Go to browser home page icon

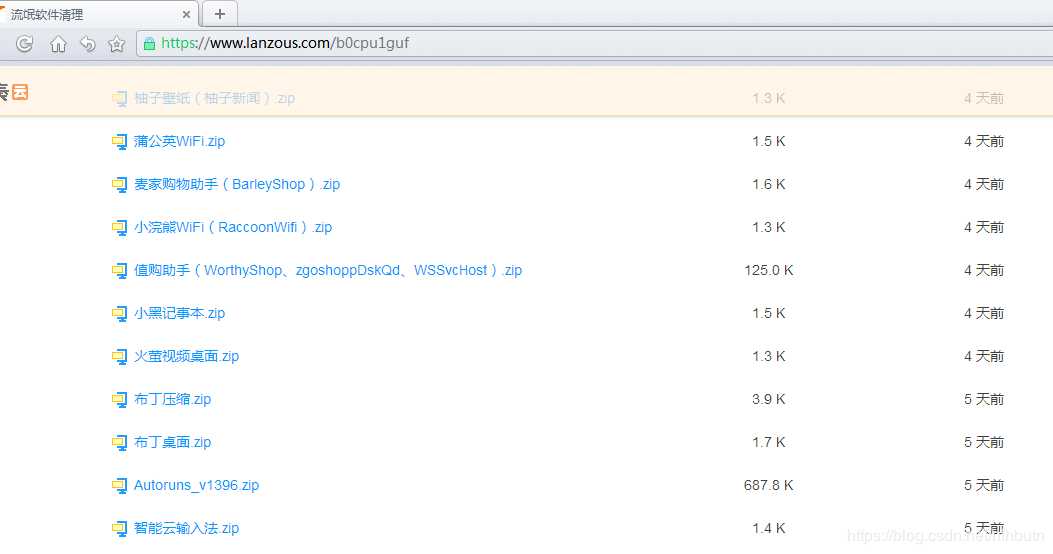[x=58, y=44]
